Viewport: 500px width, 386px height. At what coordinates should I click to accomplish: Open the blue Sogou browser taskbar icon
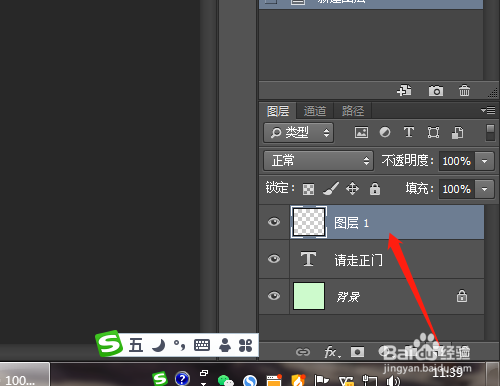tap(250, 380)
